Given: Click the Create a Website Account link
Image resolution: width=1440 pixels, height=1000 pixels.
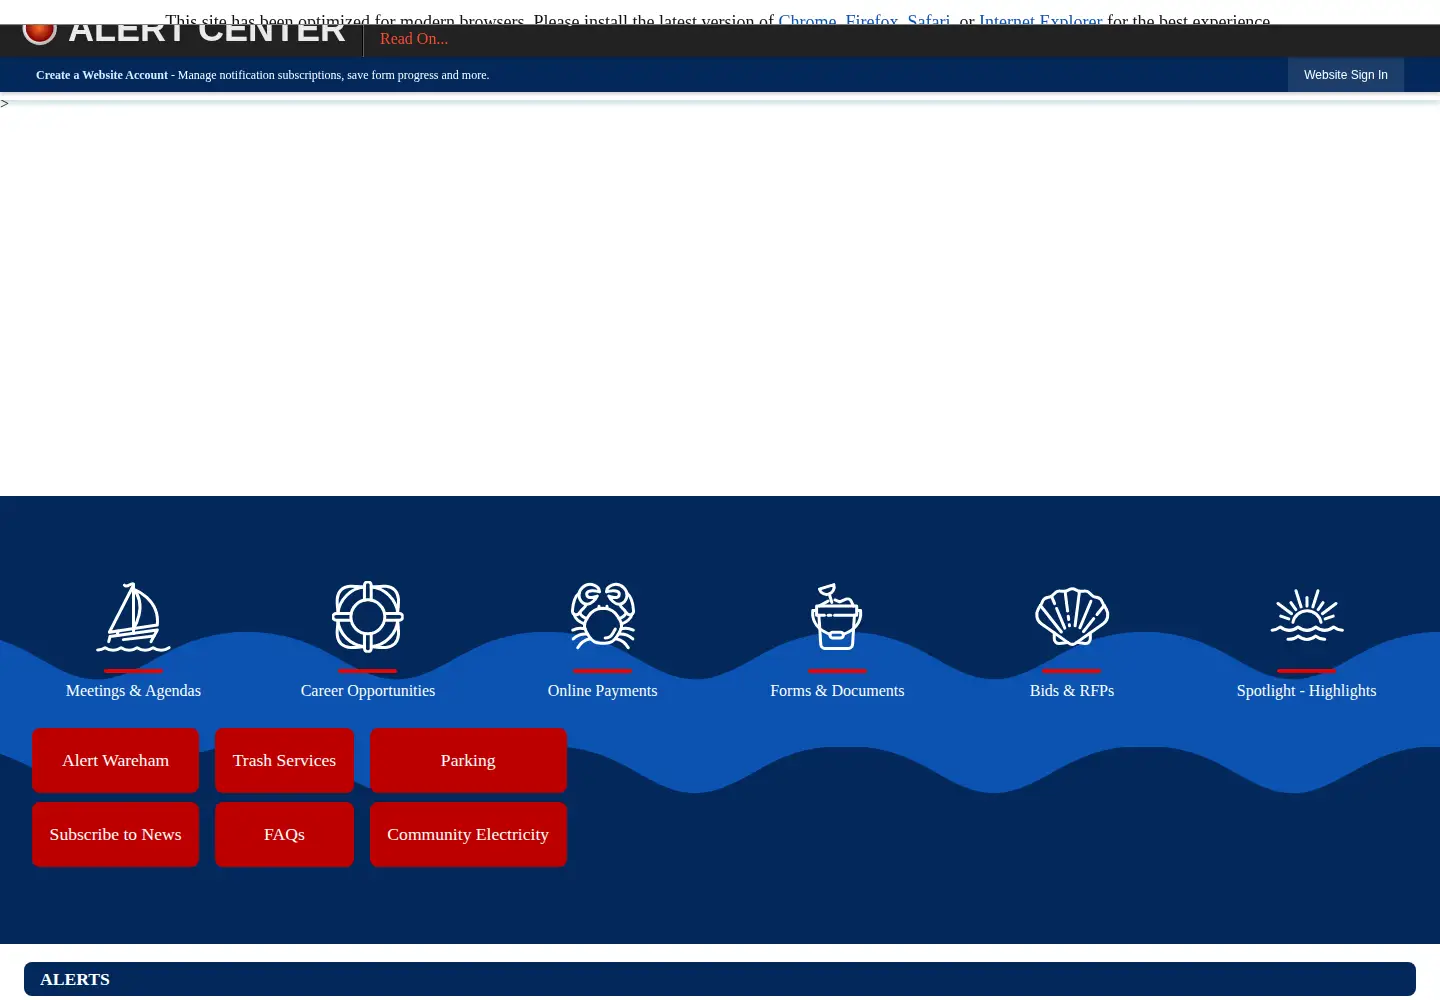Looking at the screenshot, I should pos(102,75).
